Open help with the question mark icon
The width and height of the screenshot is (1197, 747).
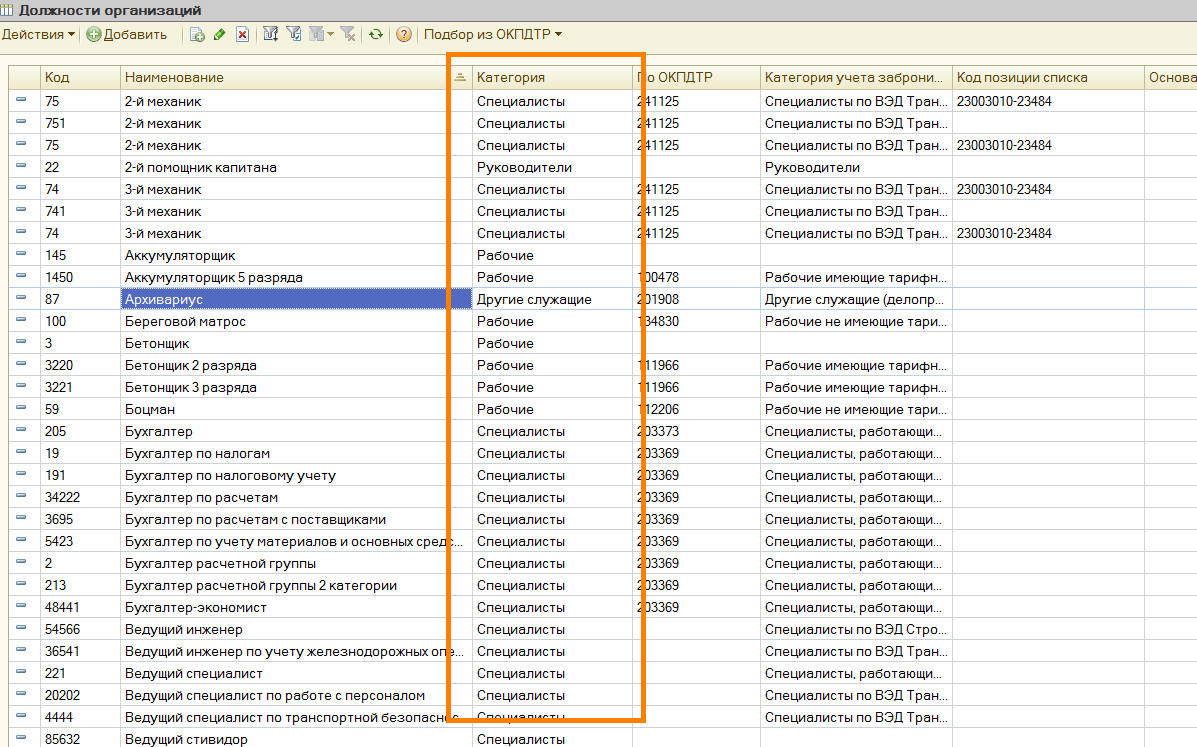tap(404, 34)
